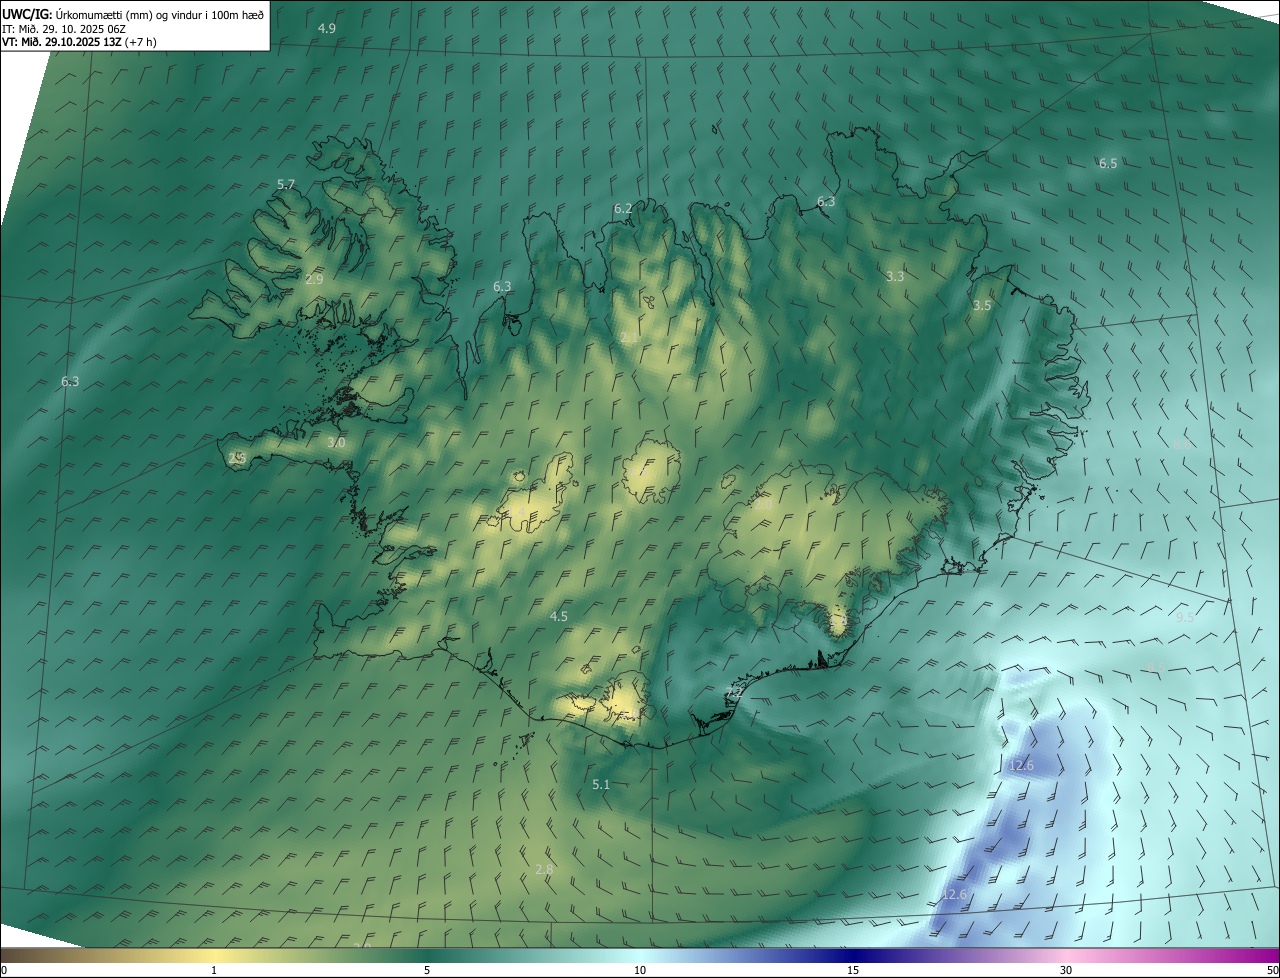Click the 6.5 value label on the map
Screen dimensions: 1280x978
click(1108, 164)
